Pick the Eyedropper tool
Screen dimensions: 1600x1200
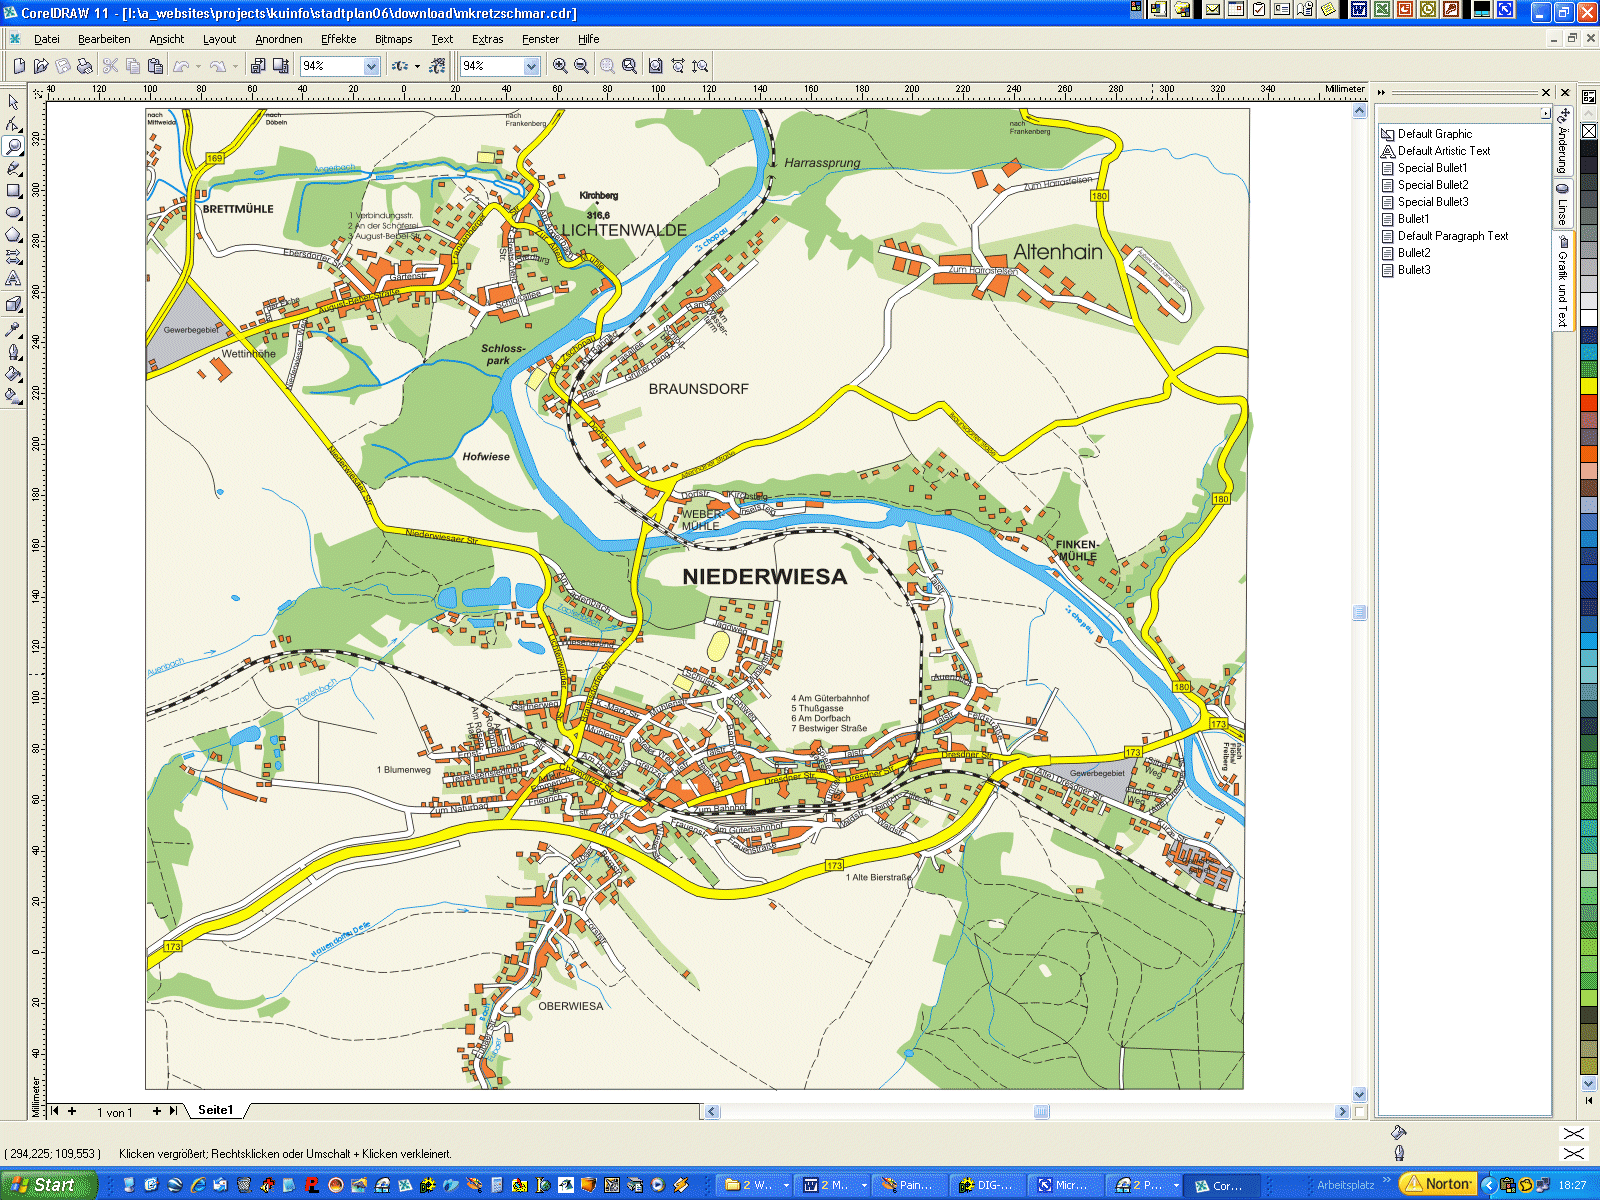pos(13,329)
